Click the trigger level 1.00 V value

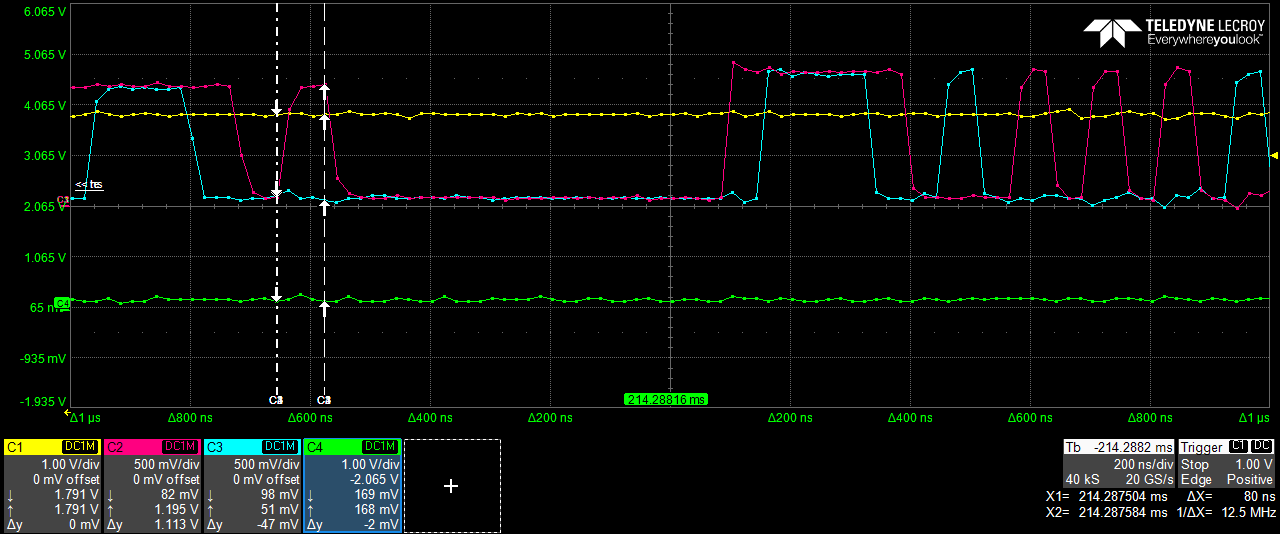point(1253,465)
